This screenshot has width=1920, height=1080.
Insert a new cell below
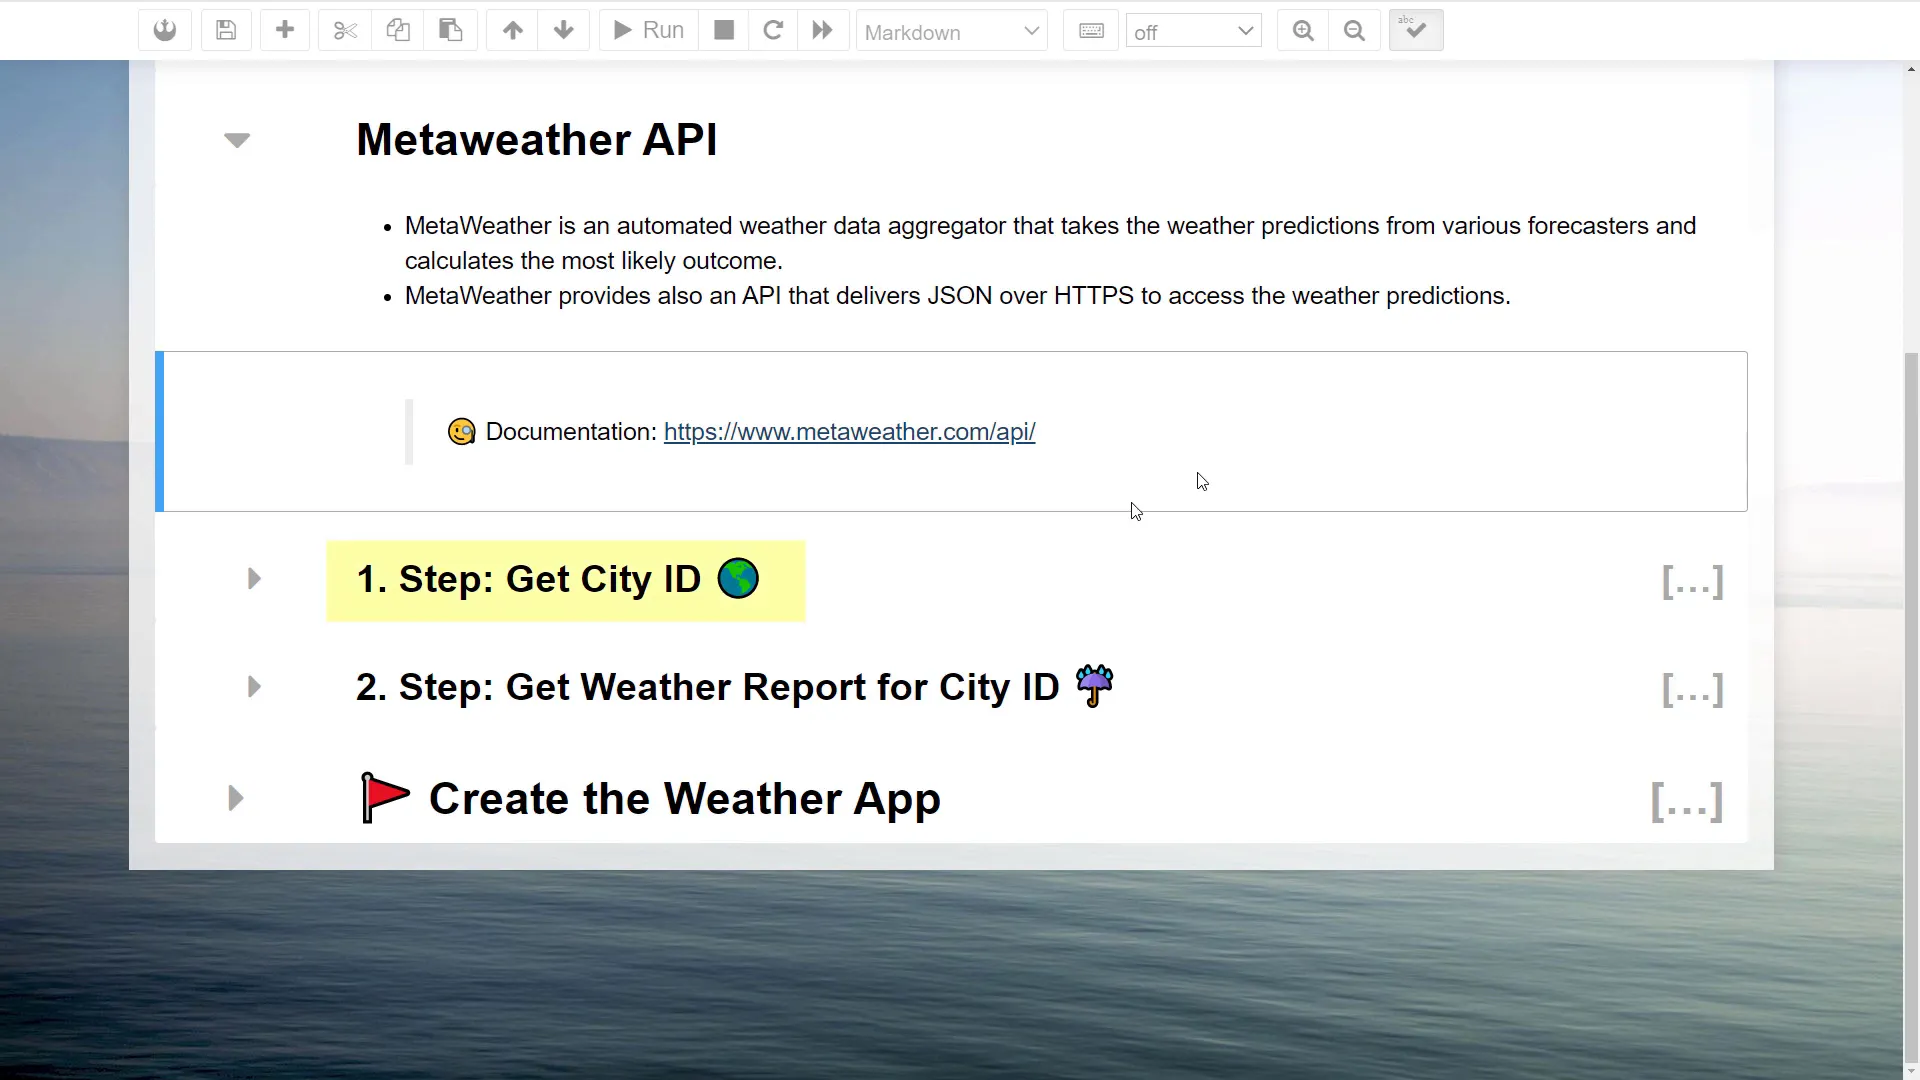(285, 30)
